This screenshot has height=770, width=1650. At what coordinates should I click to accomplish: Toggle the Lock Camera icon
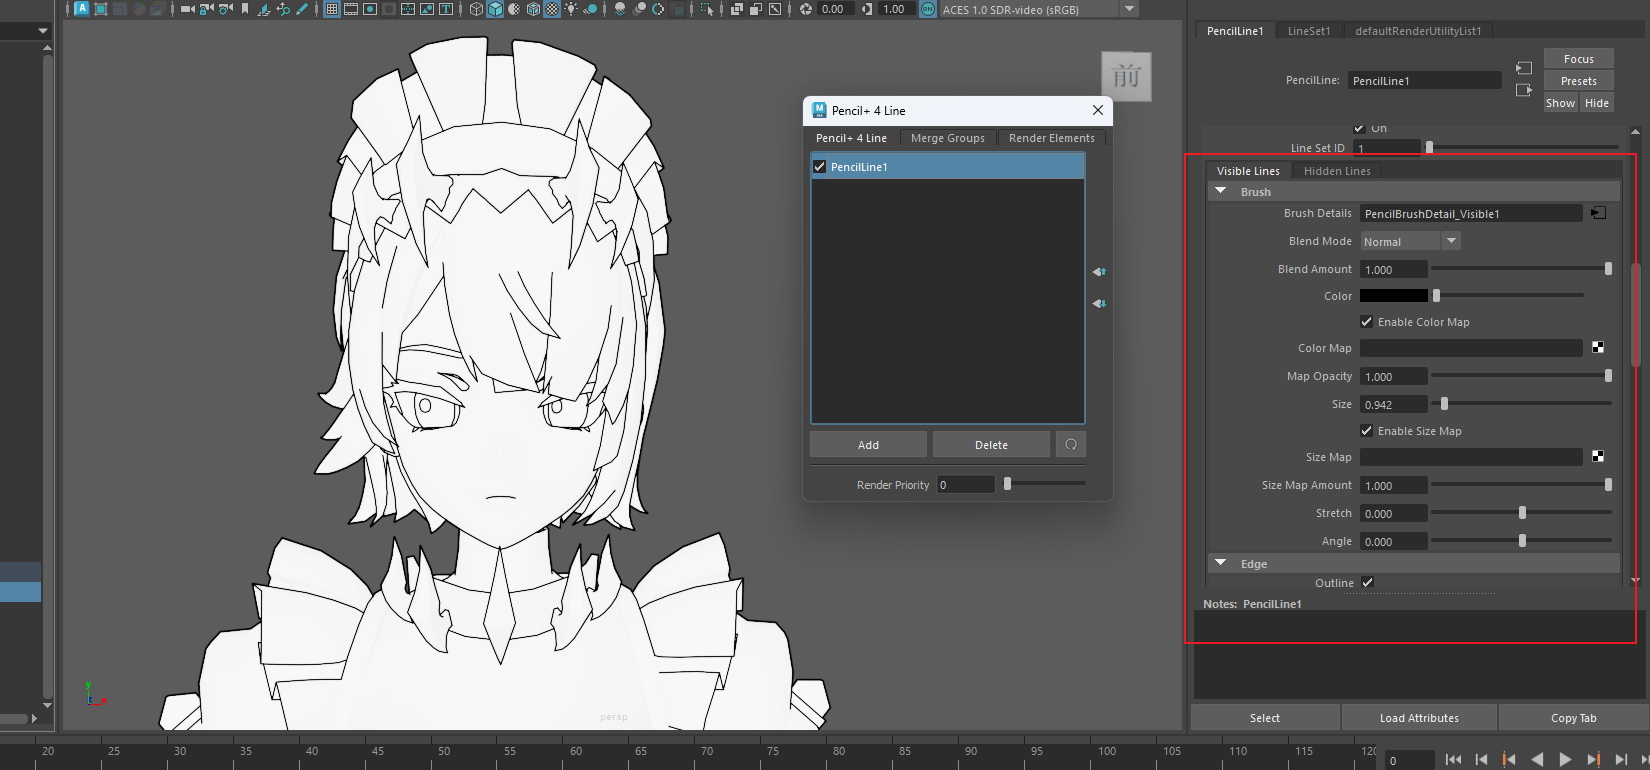[x=206, y=9]
